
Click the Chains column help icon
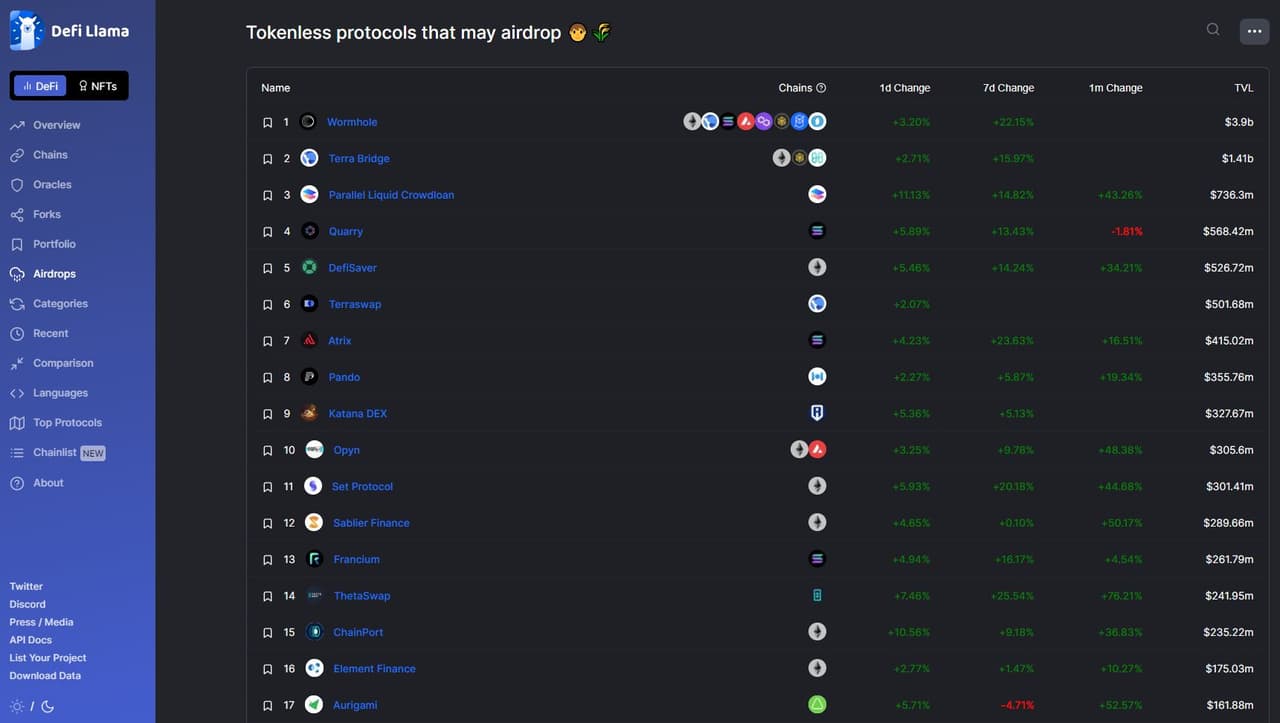821,88
